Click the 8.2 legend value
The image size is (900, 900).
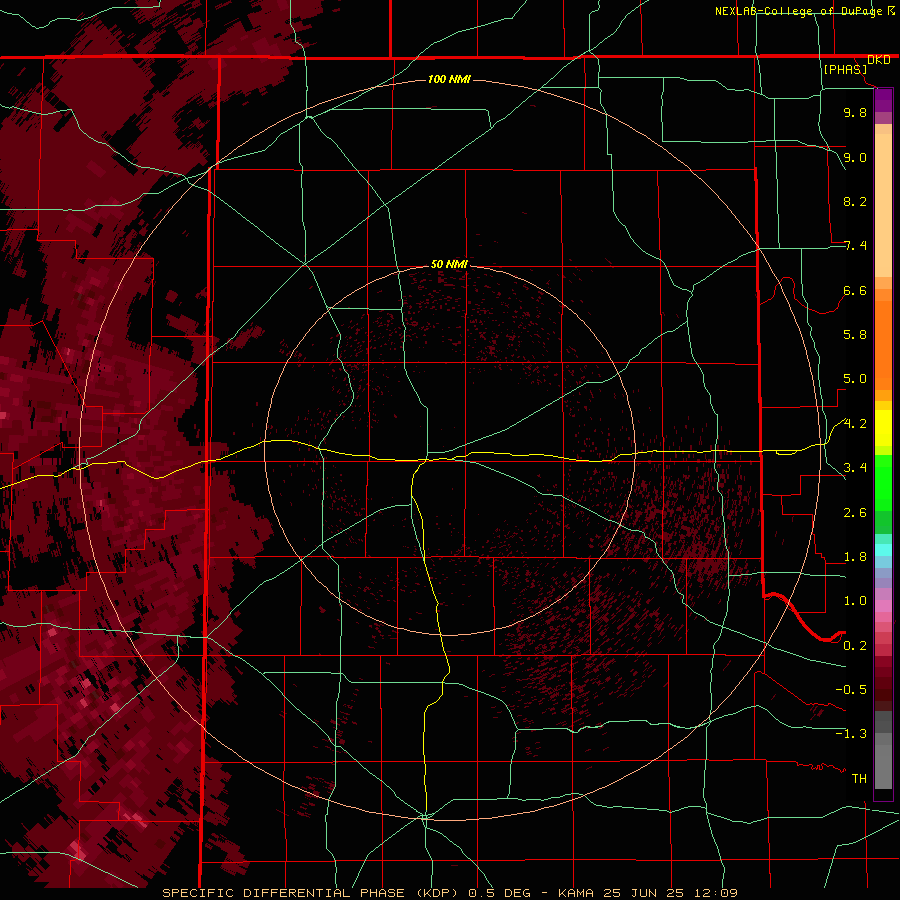(x=855, y=201)
